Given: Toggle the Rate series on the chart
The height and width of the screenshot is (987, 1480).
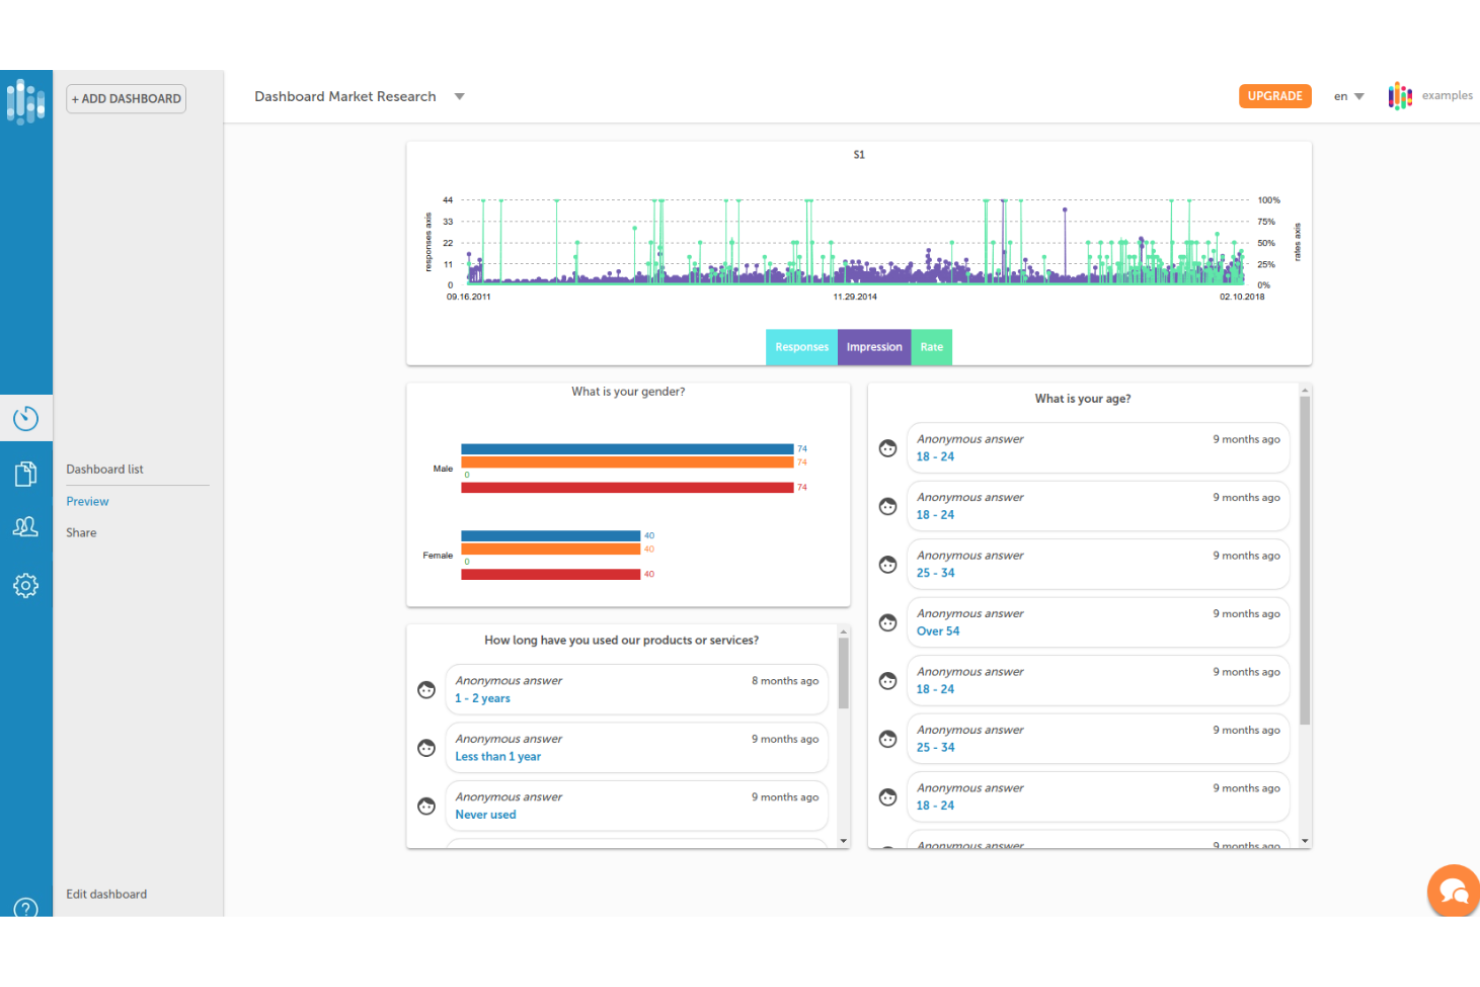Looking at the screenshot, I should [x=931, y=347].
